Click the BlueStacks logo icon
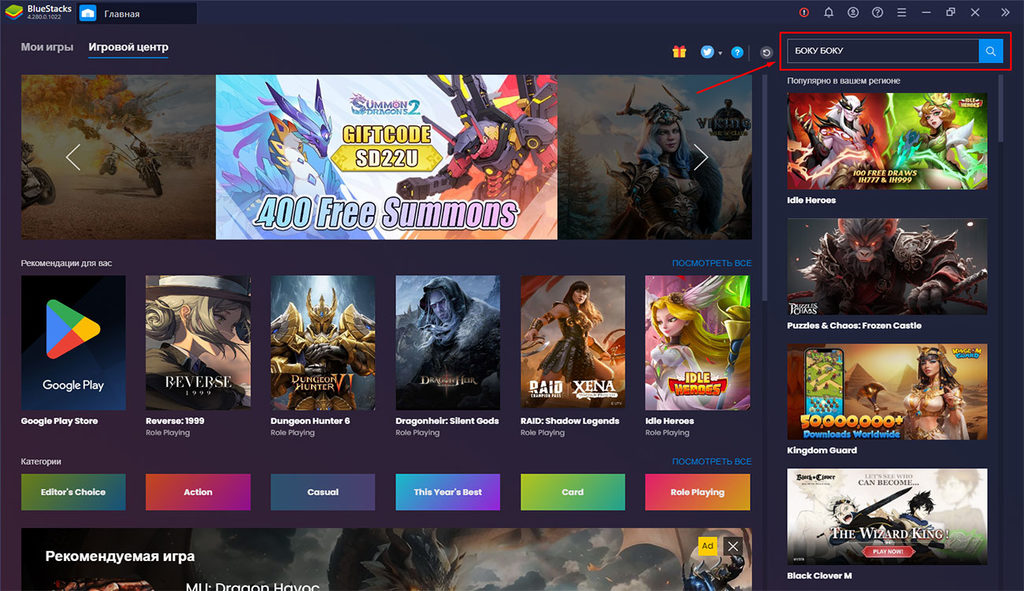The height and width of the screenshot is (591, 1024). 14,12
